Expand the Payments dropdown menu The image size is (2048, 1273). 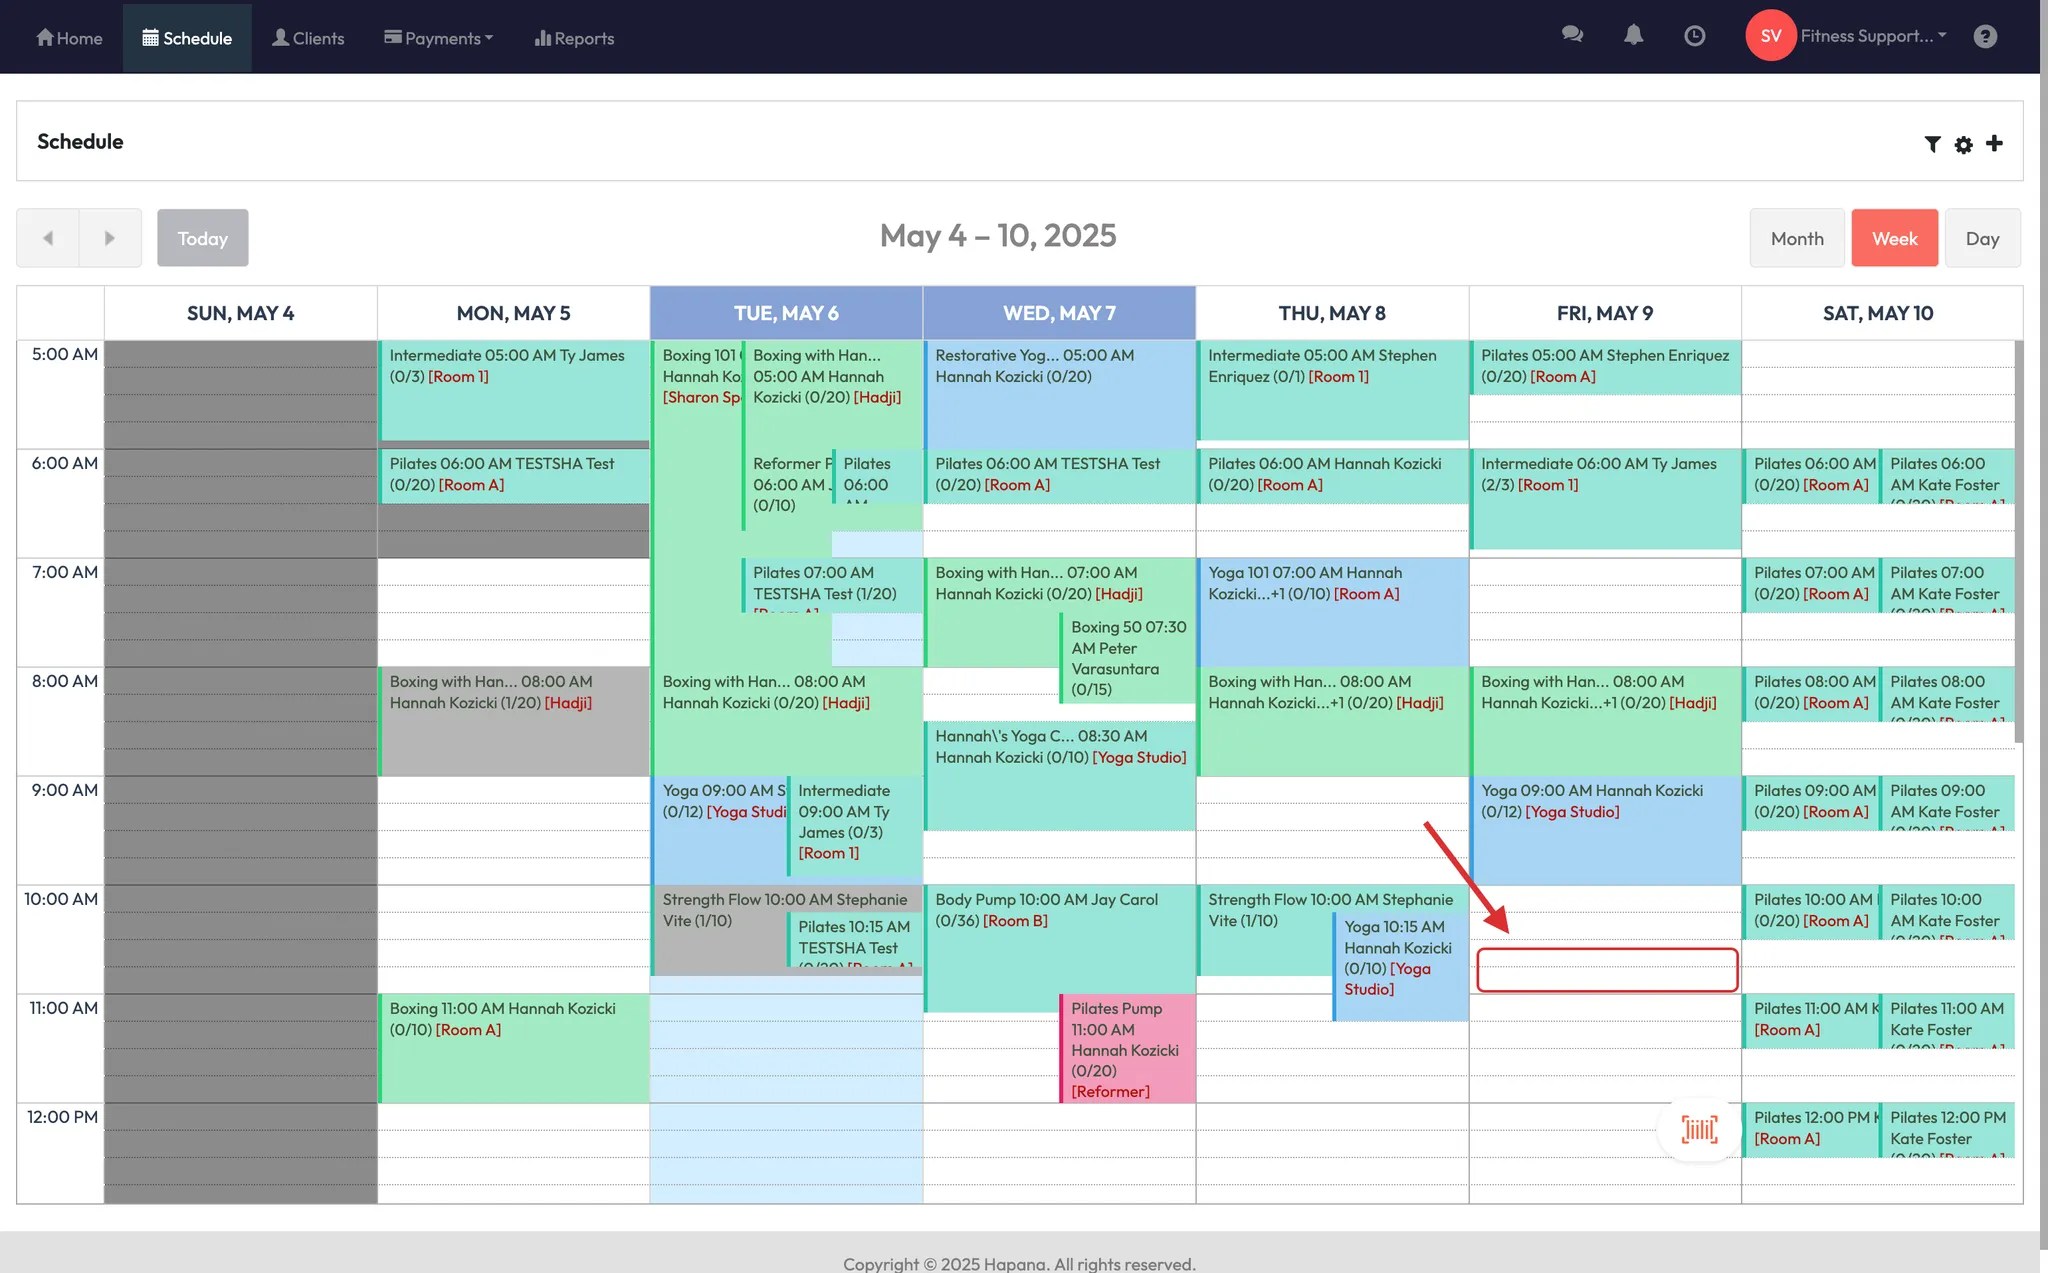[x=439, y=38]
